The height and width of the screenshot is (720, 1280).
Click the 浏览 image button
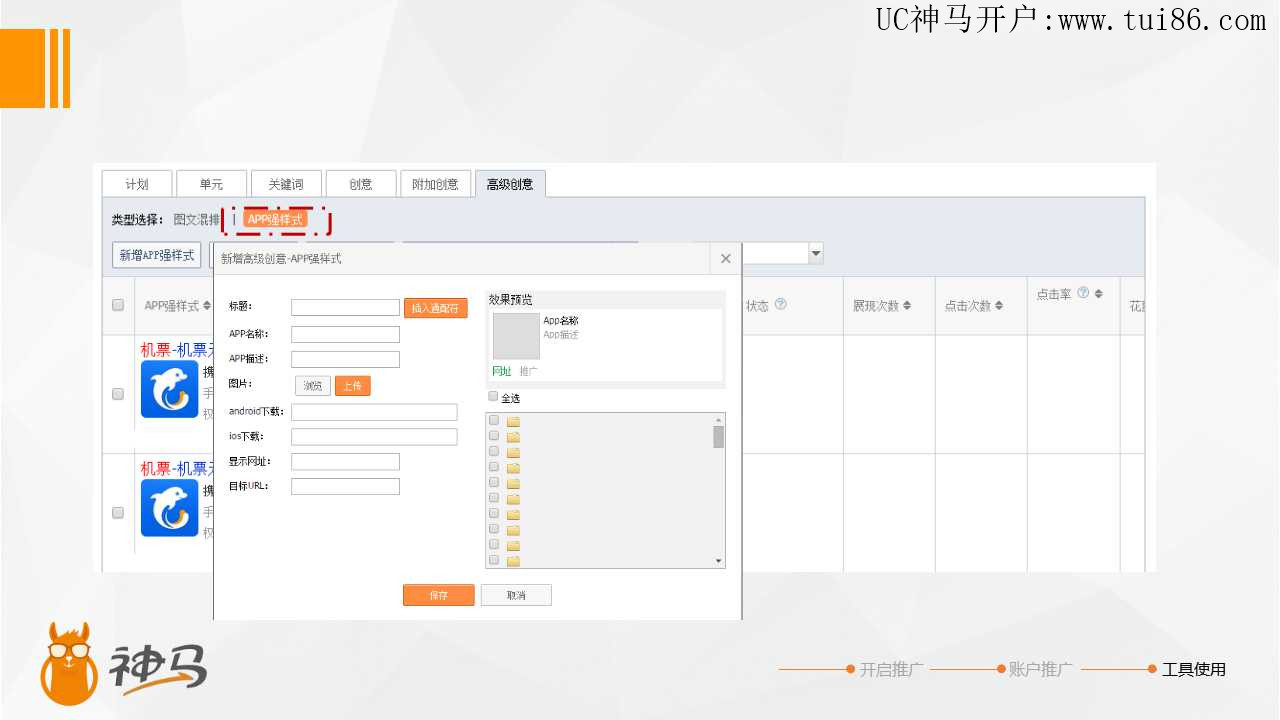point(313,385)
